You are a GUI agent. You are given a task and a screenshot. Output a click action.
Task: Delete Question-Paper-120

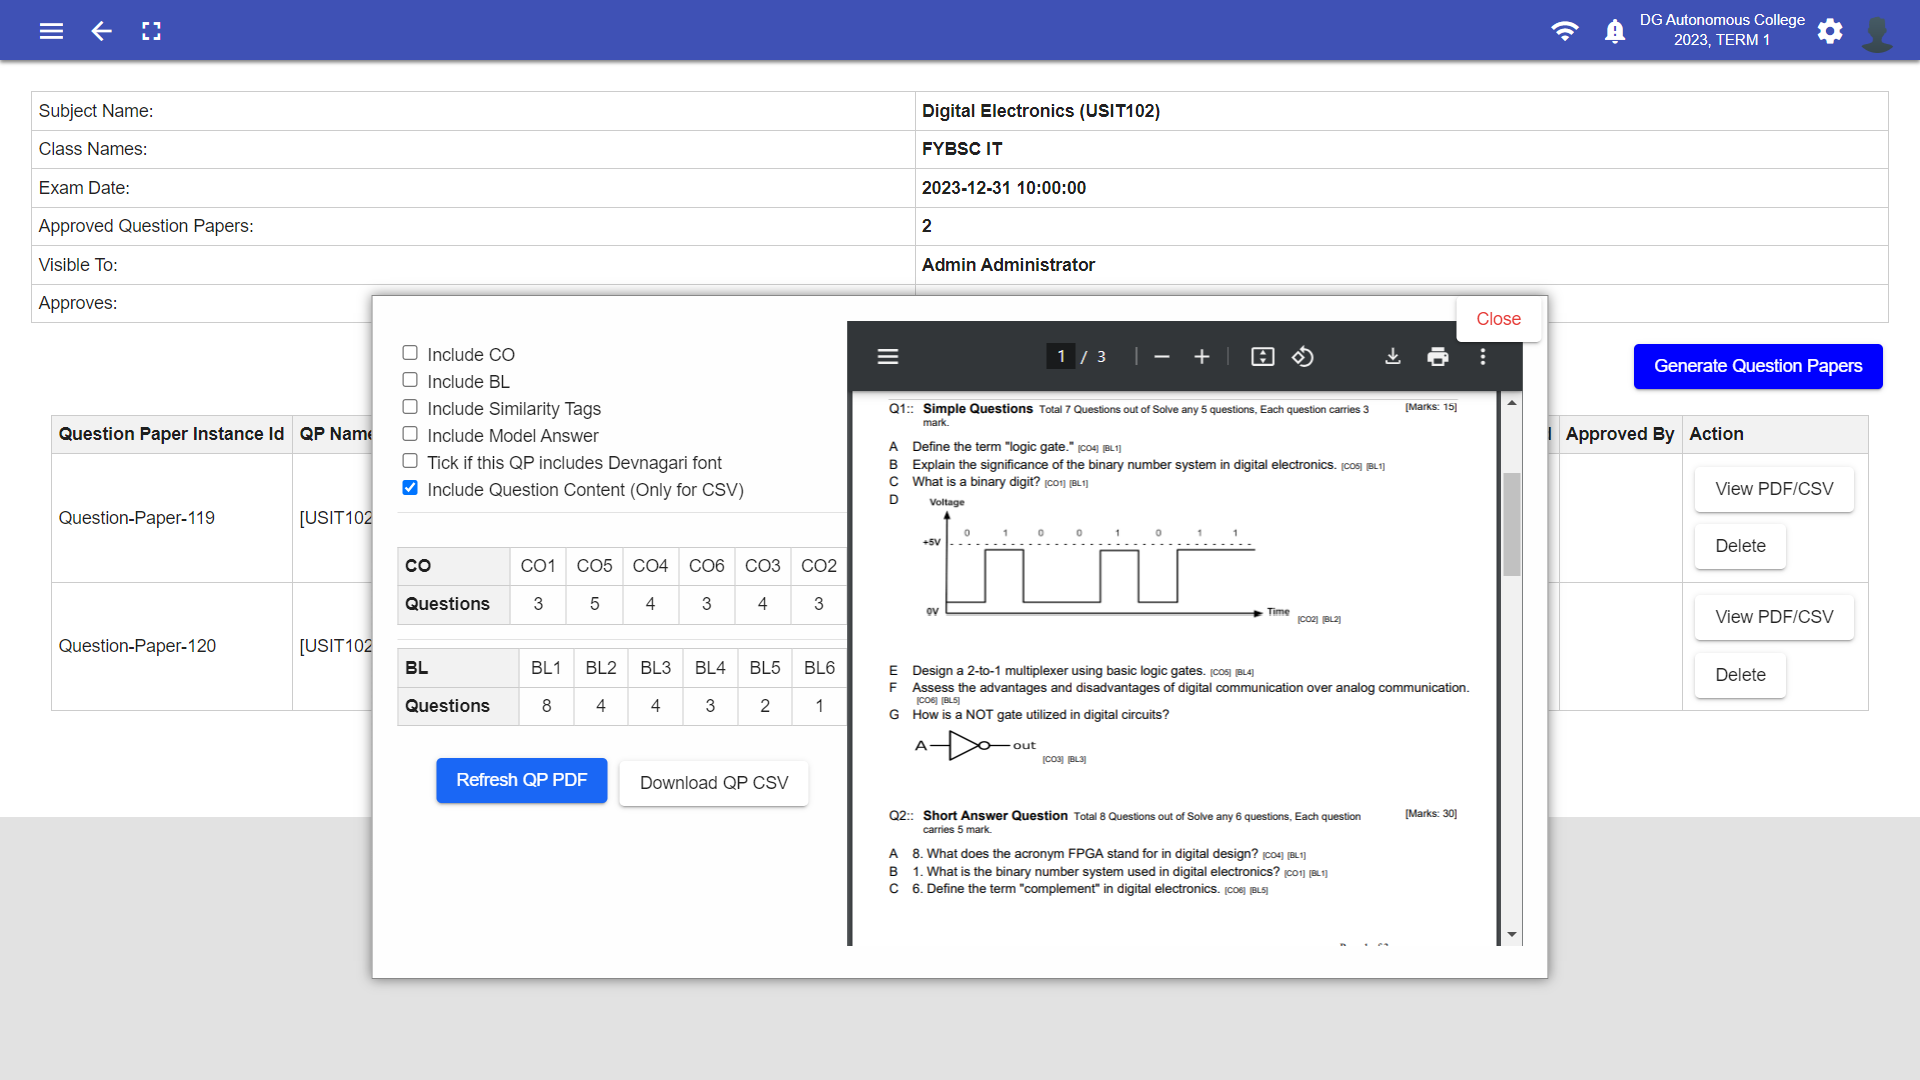[1740, 675]
